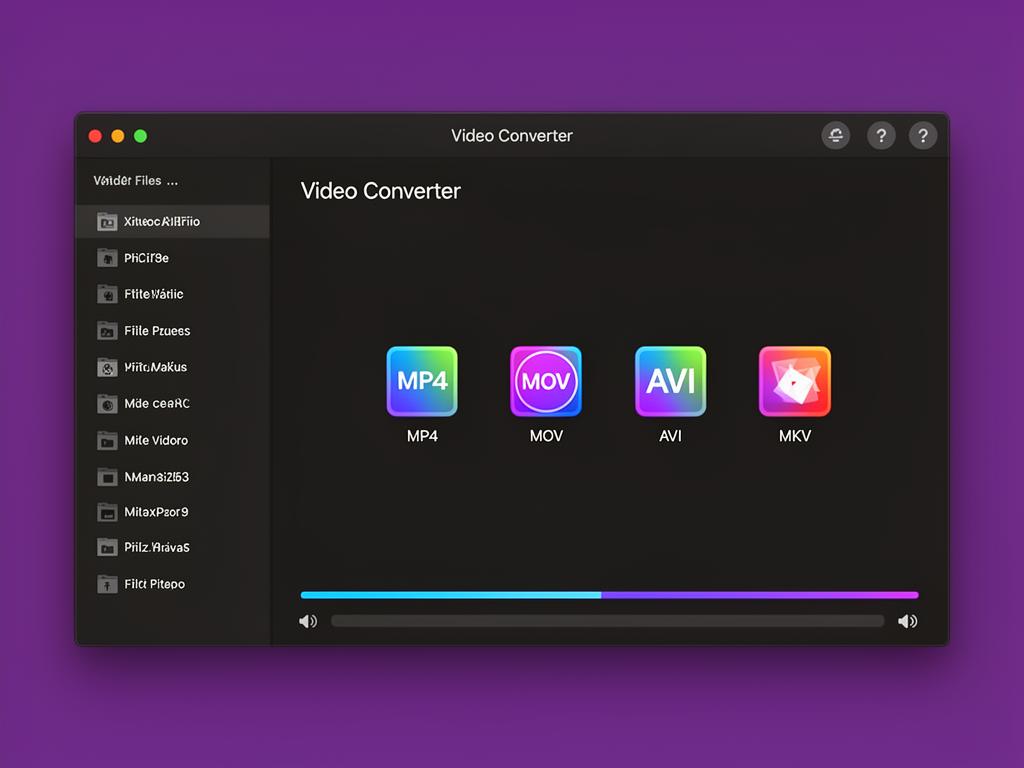Click the right volume speaker toggle
1024x768 pixels.
click(908, 621)
